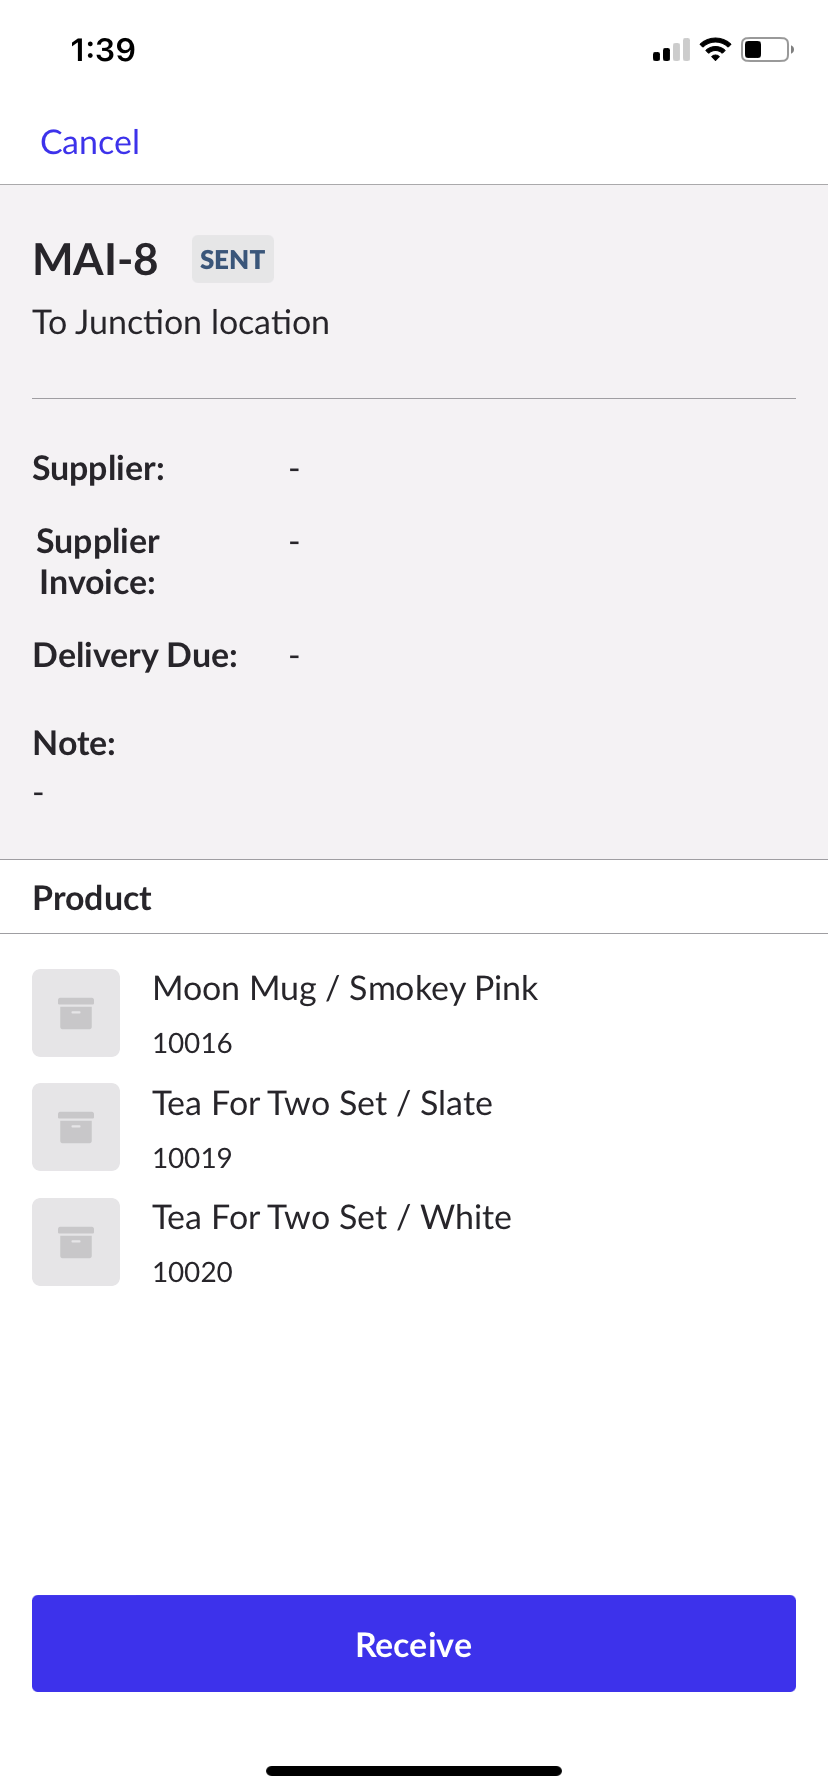This screenshot has width=828, height=1792.
Task: Tap the Delivery Due label
Action: 135,655
